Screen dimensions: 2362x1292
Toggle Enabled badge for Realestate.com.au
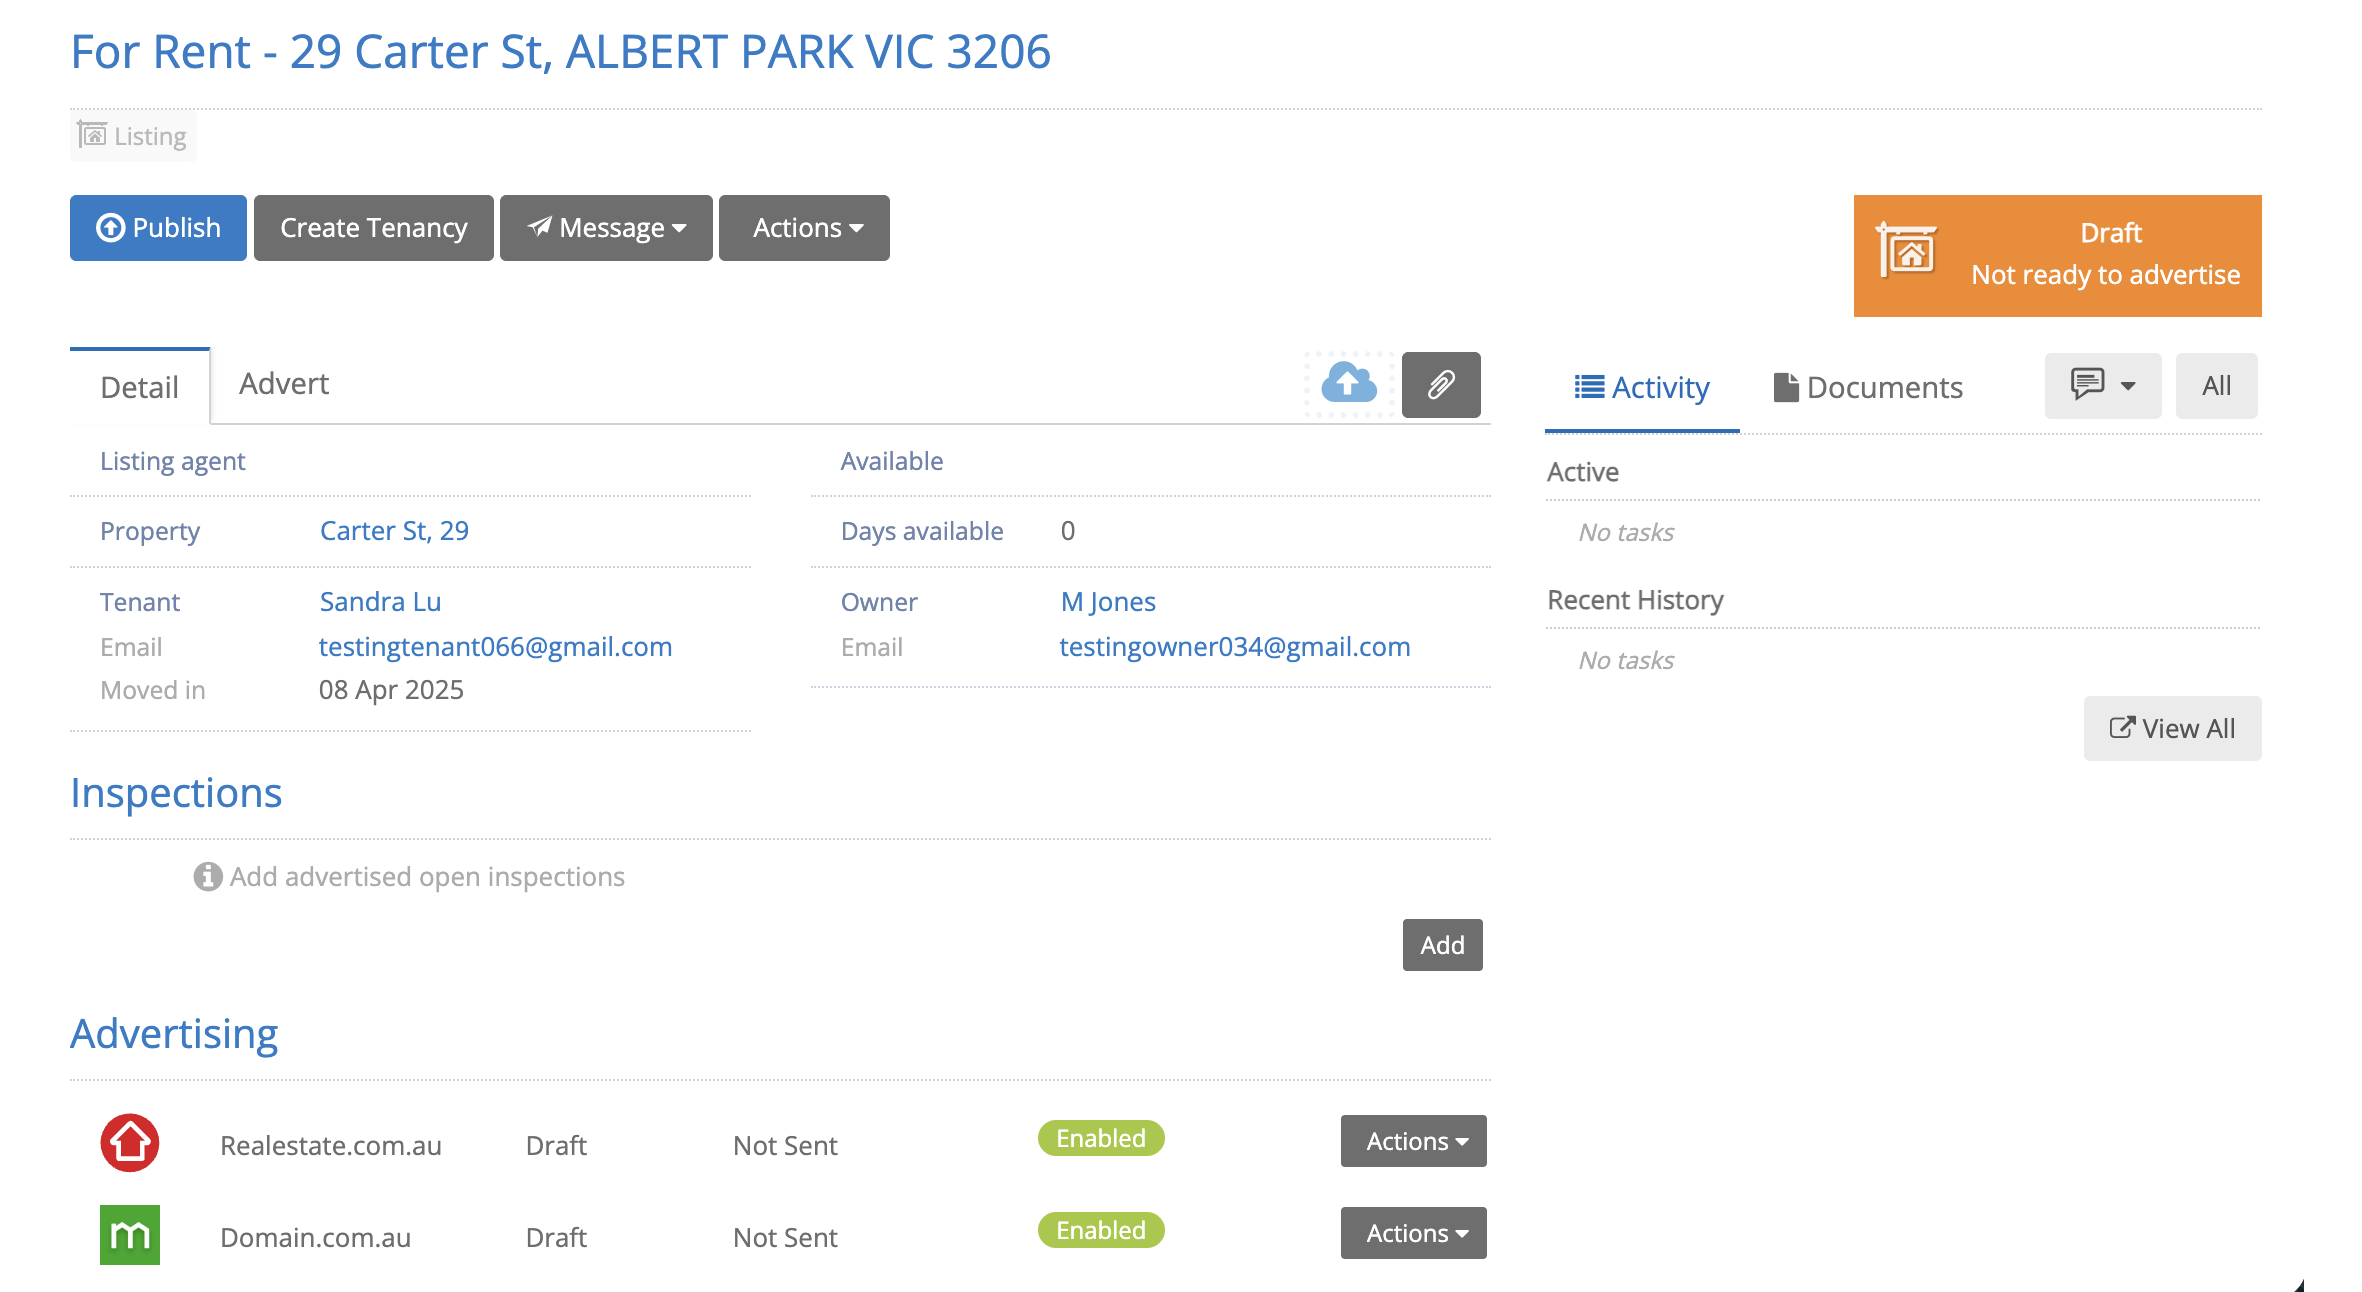coord(1101,1139)
